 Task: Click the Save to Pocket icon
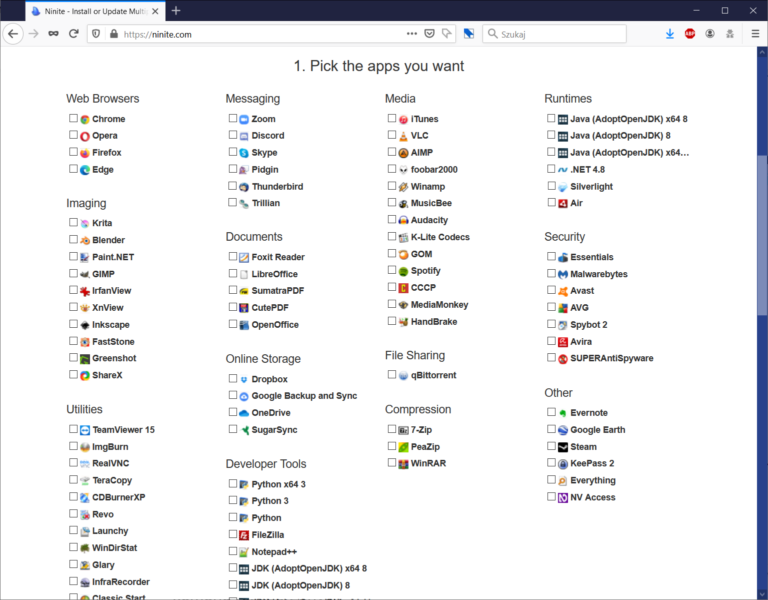click(x=429, y=34)
